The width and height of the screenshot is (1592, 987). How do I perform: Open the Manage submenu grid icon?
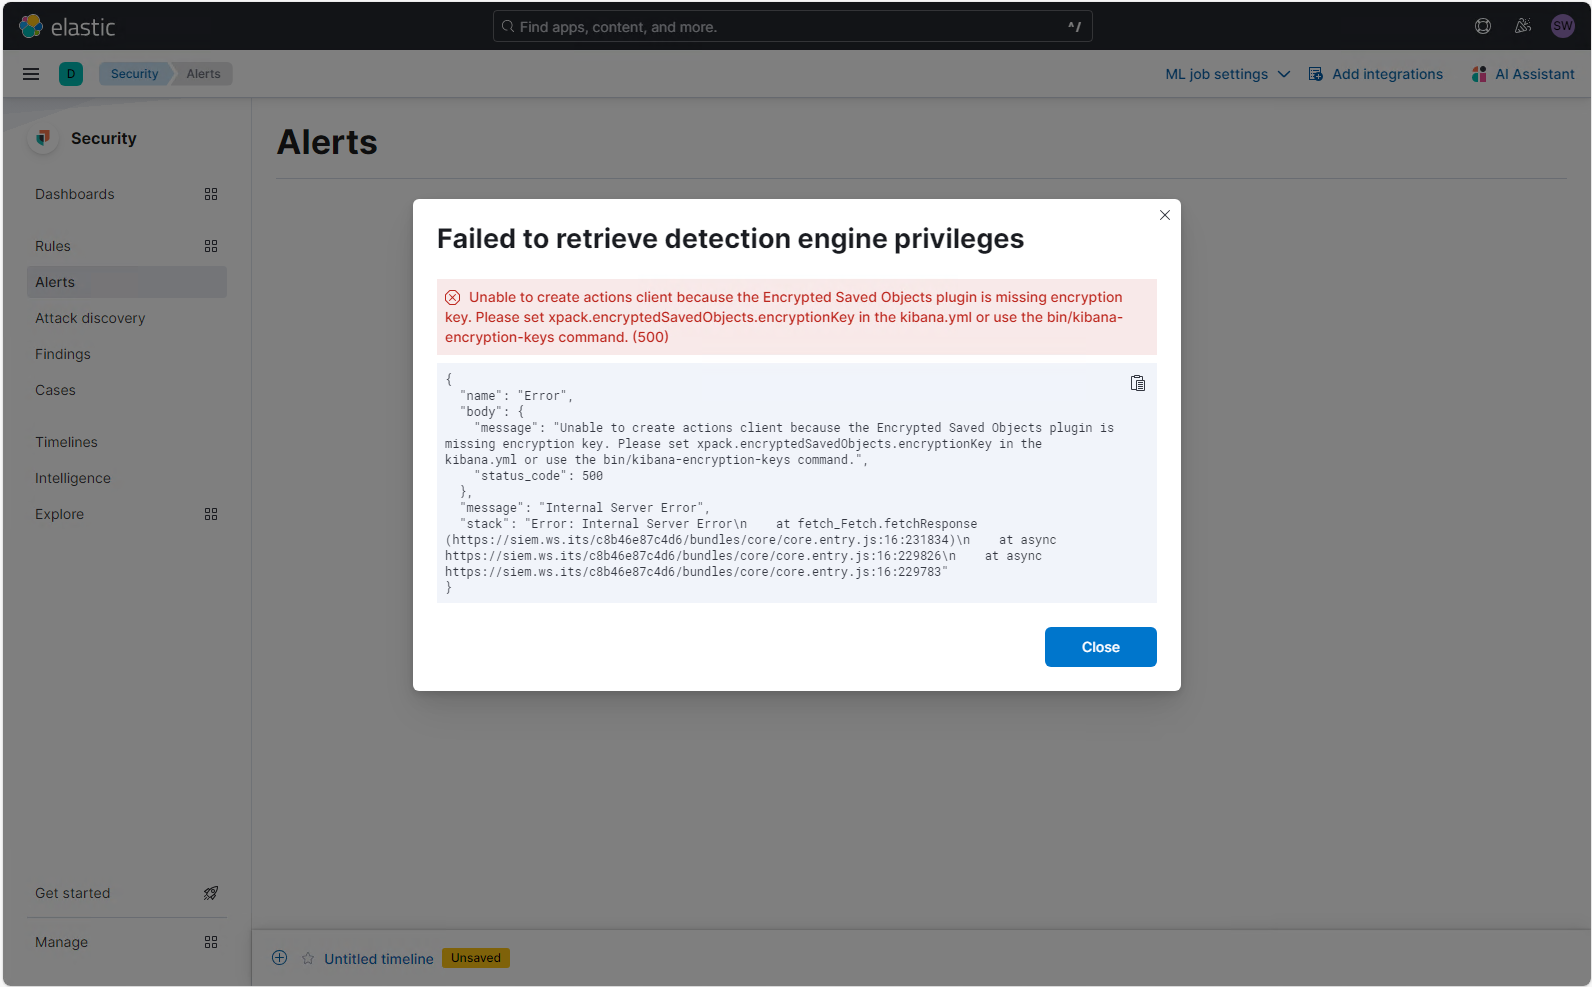pyautogui.click(x=211, y=942)
